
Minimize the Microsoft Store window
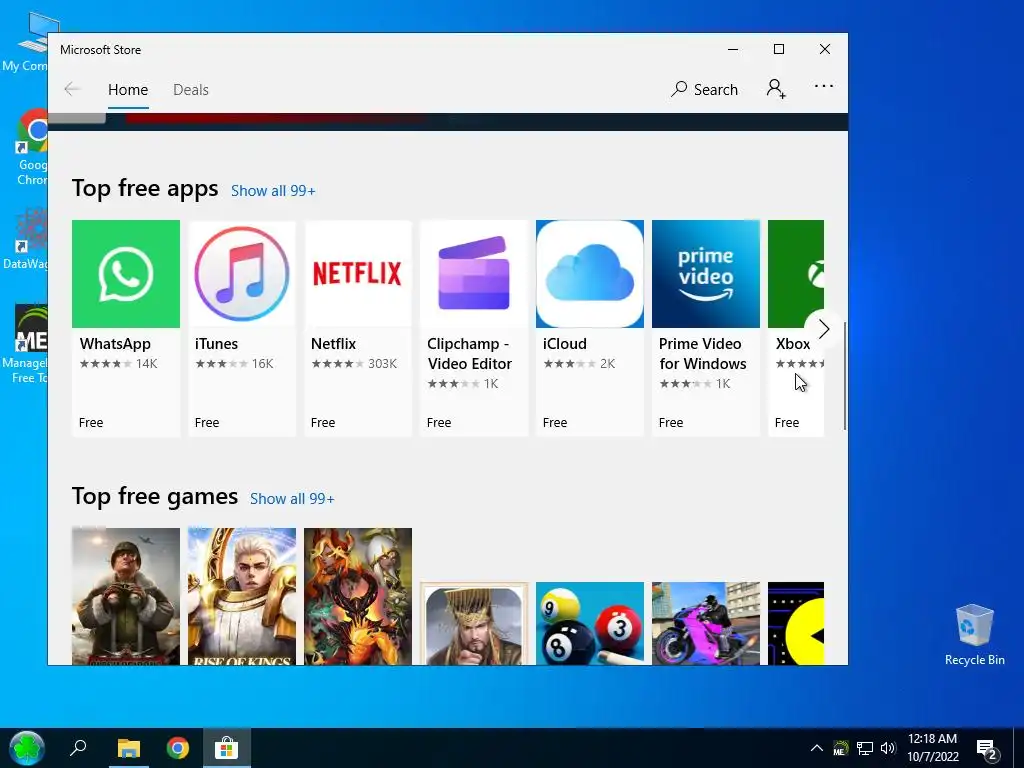[x=733, y=50]
